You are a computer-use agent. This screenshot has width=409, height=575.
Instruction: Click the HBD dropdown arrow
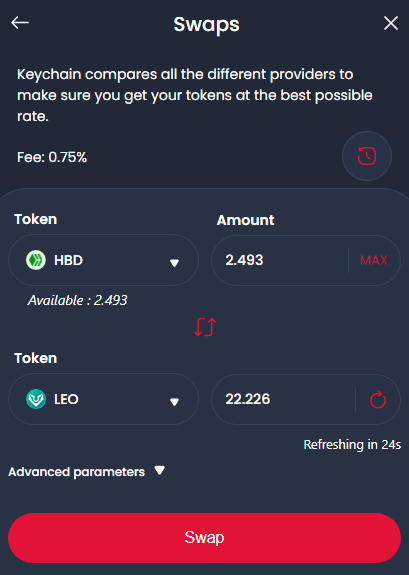click(174, 263)
